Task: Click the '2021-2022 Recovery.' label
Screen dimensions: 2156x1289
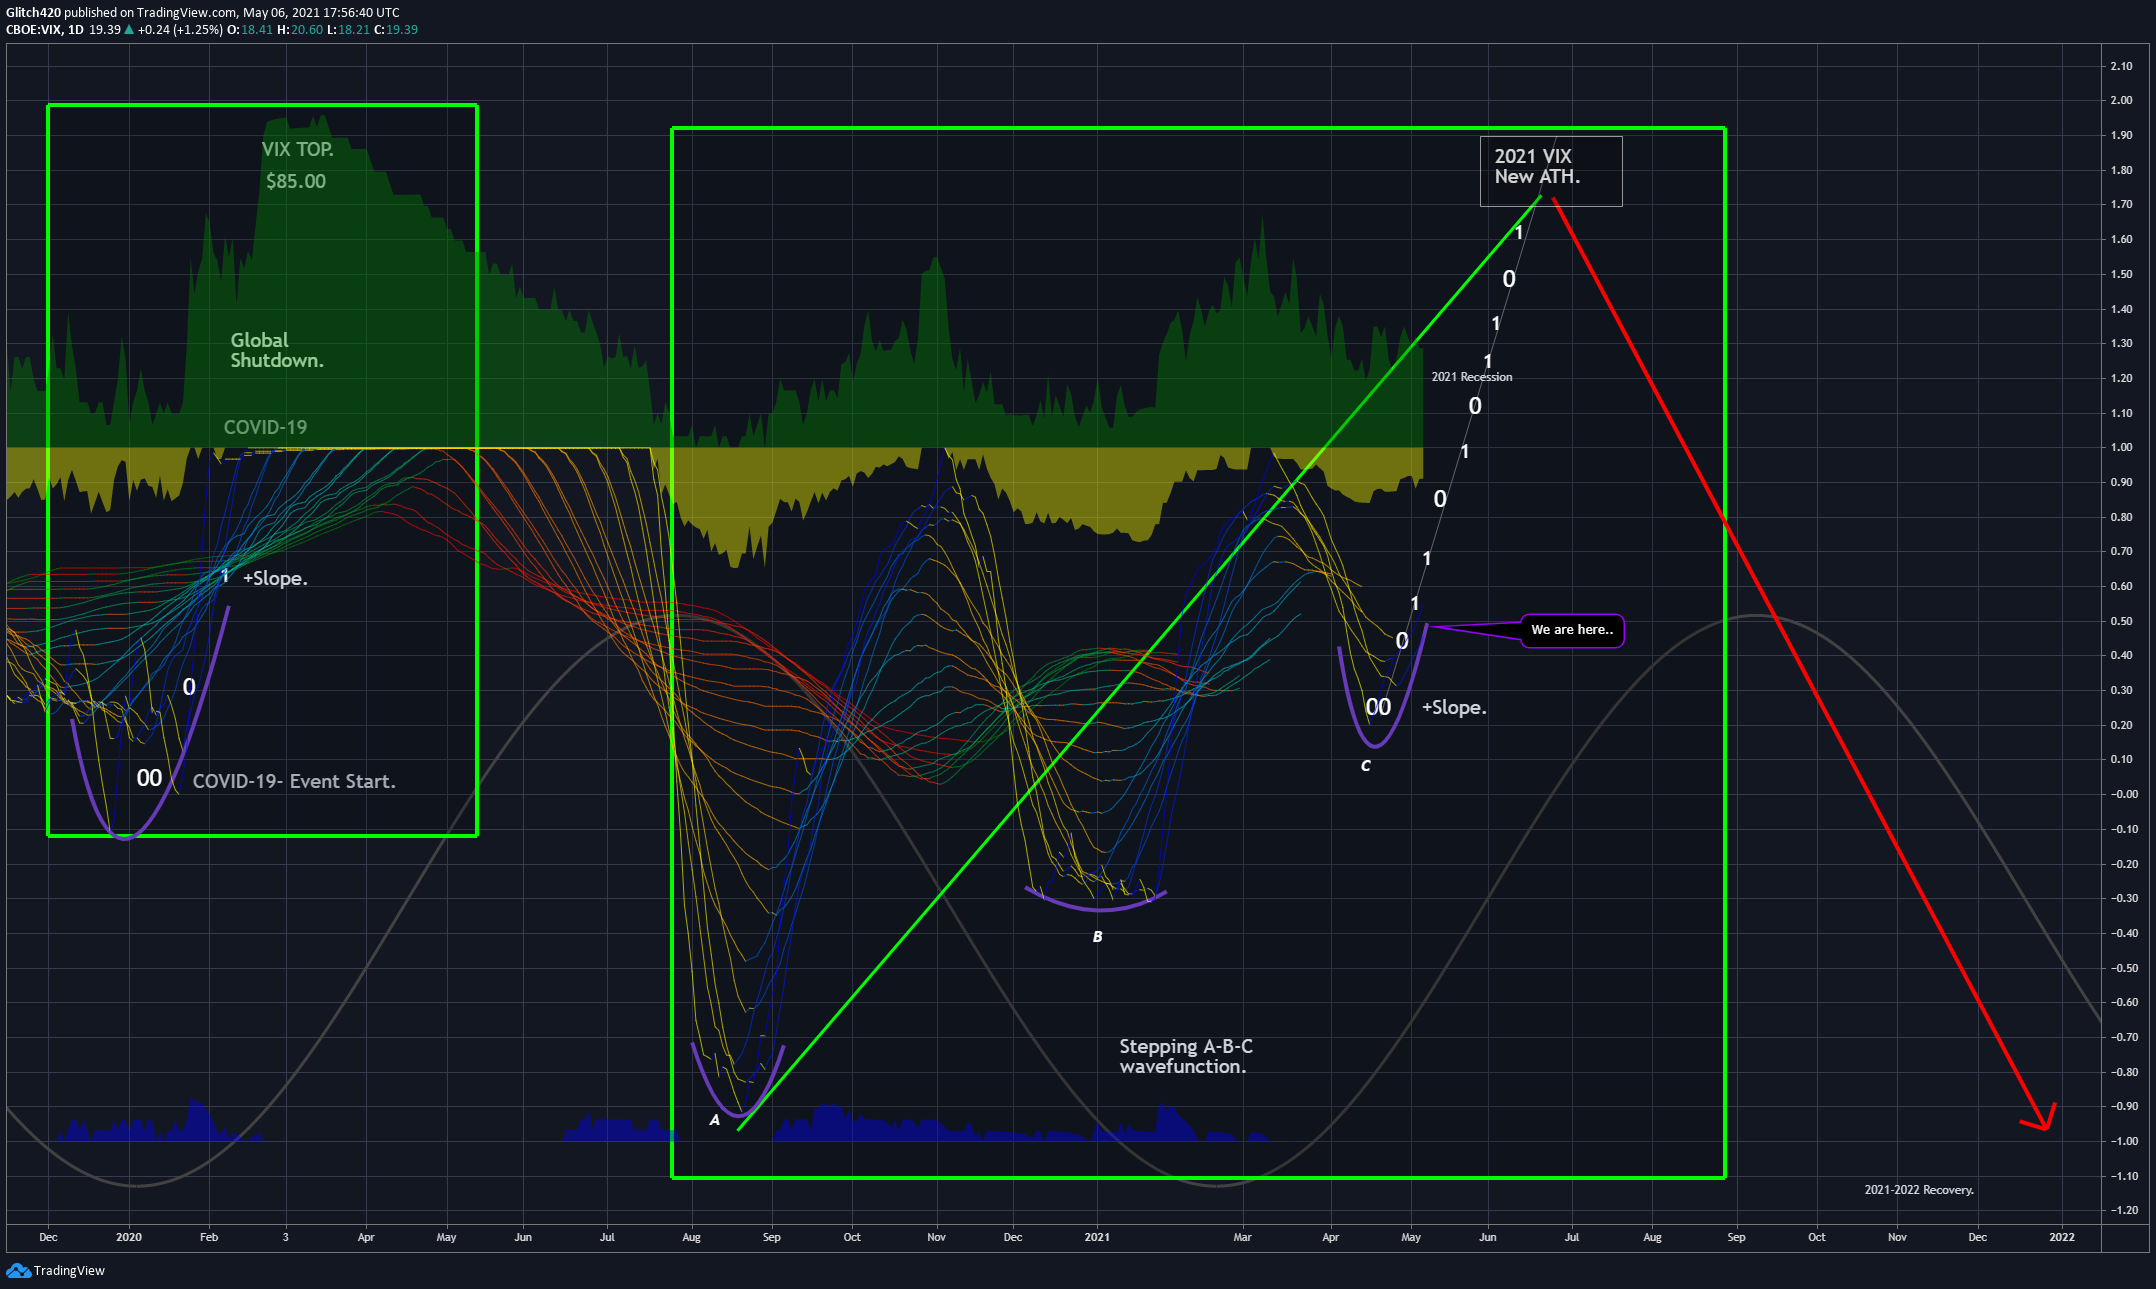Action: tap(1919, 1190)
